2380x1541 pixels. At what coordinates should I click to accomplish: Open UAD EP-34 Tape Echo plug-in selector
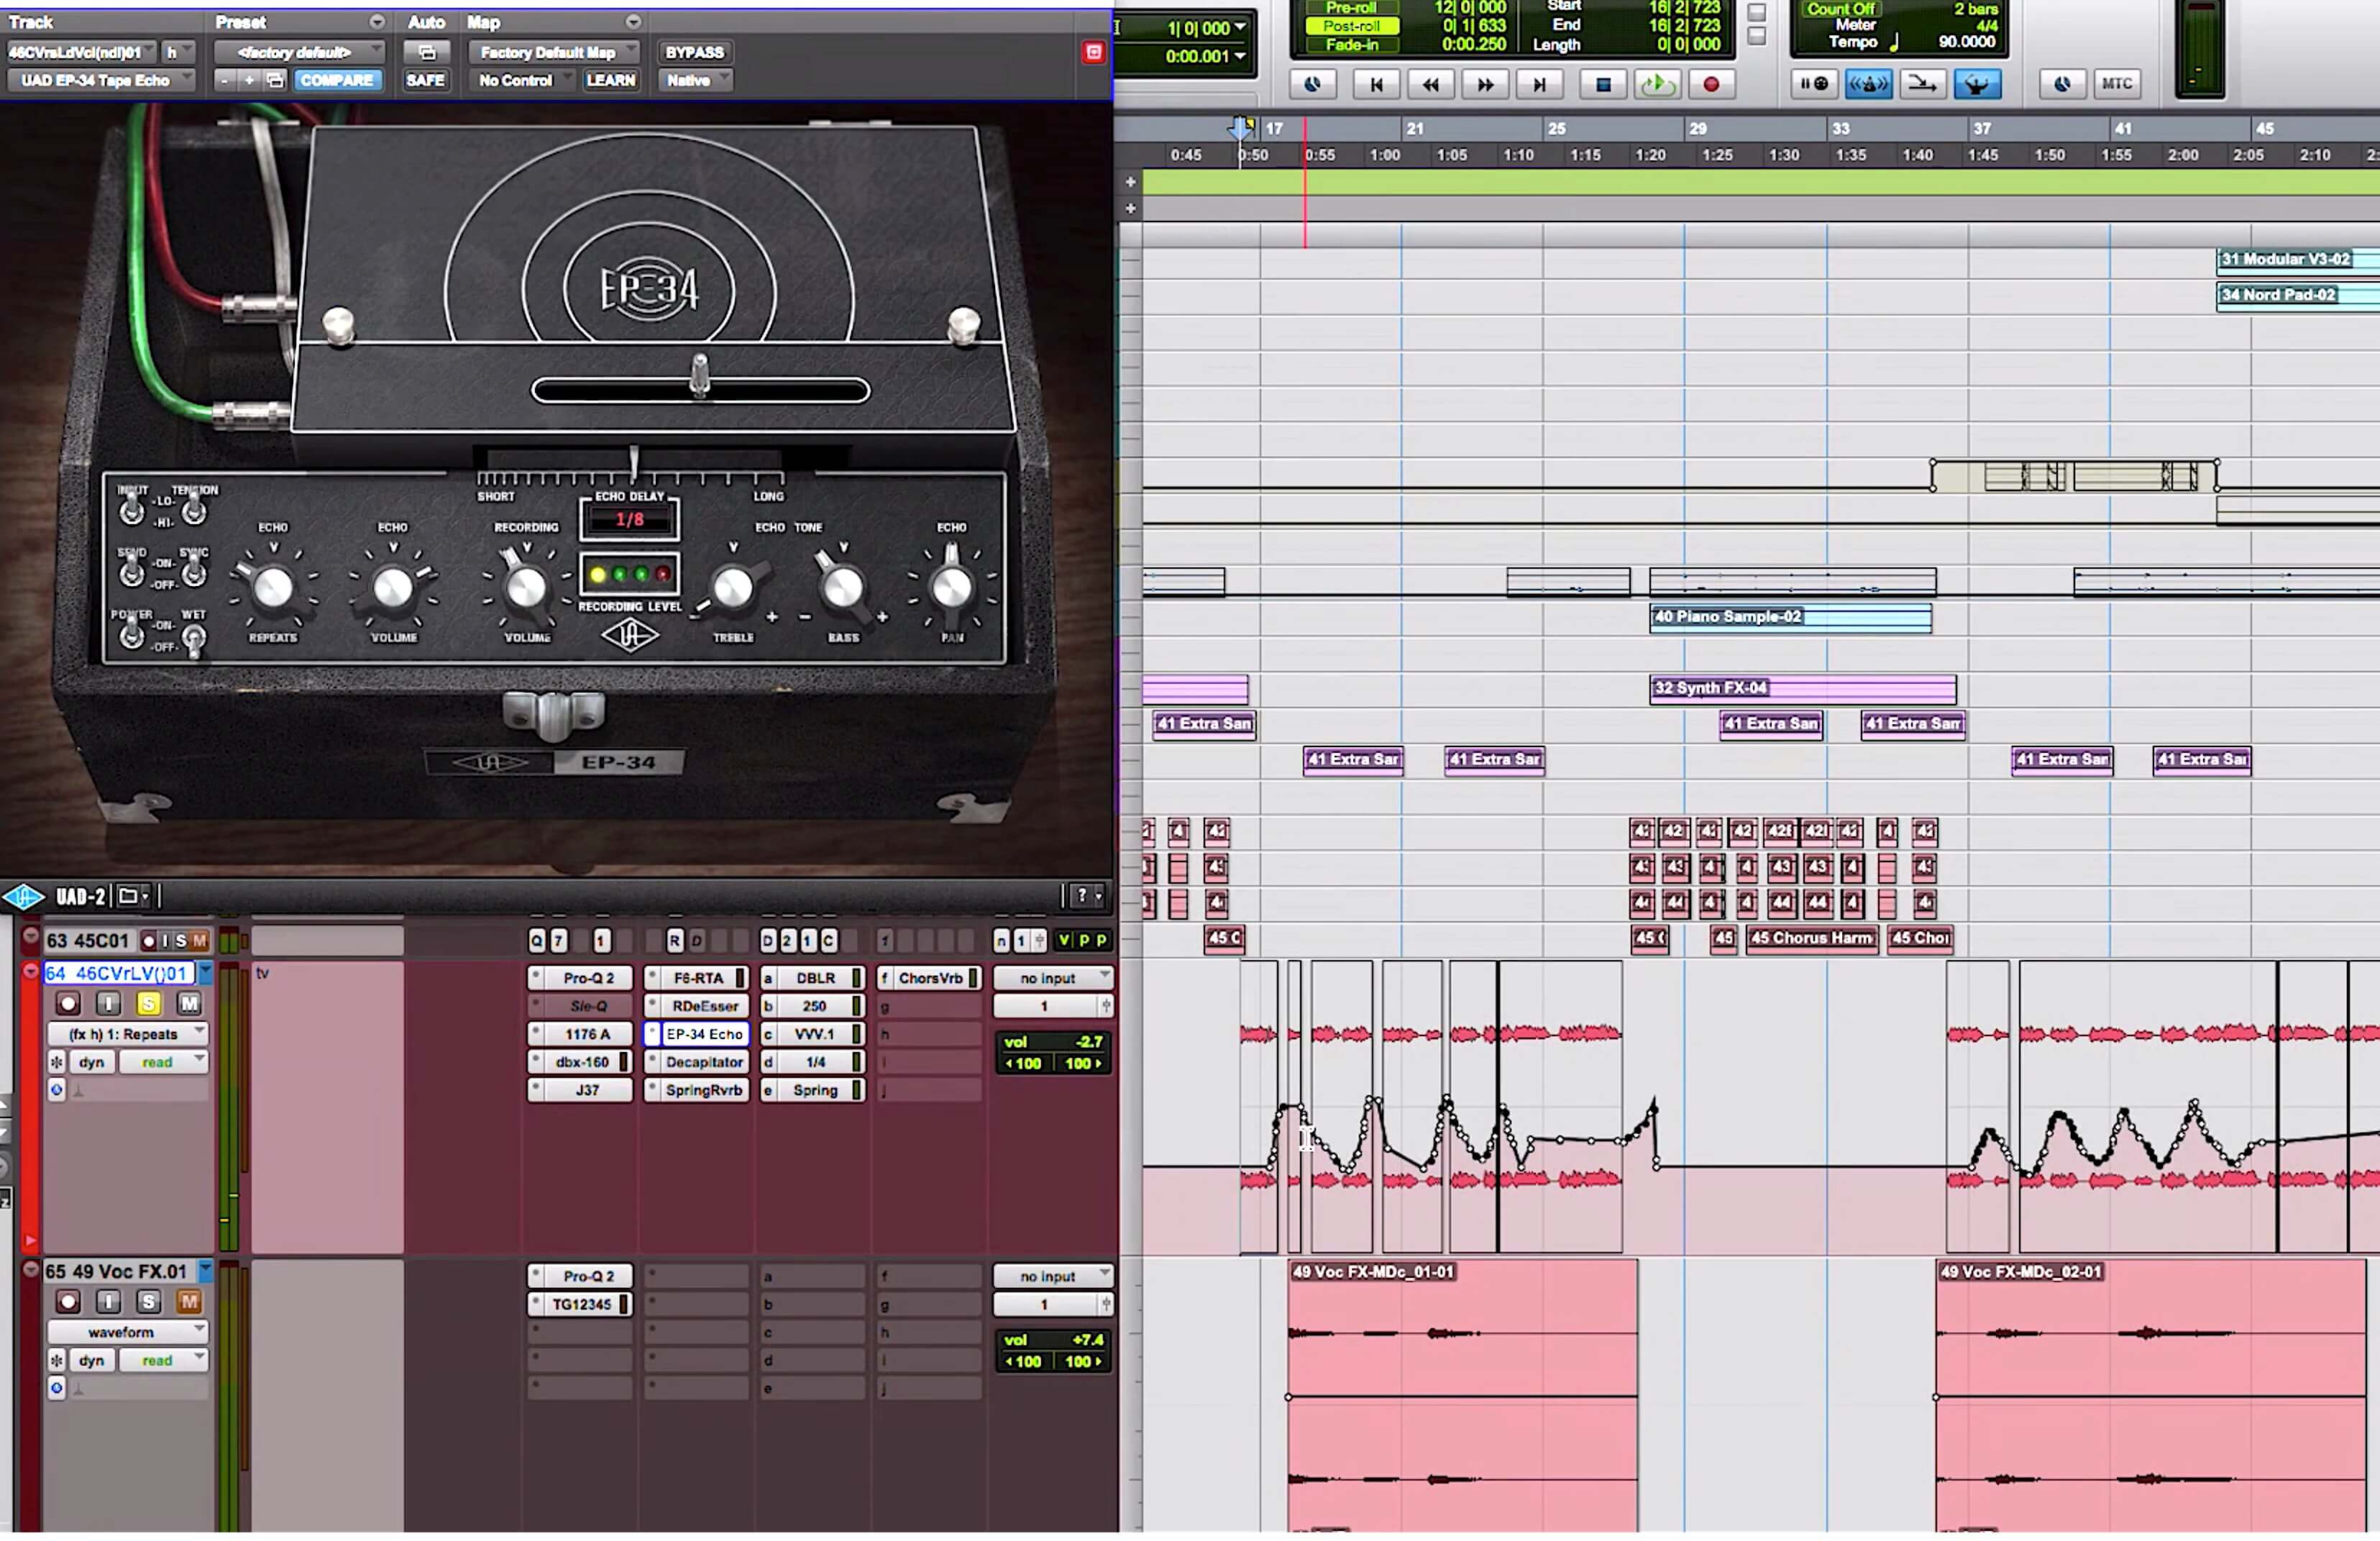[x=100, y=80]
